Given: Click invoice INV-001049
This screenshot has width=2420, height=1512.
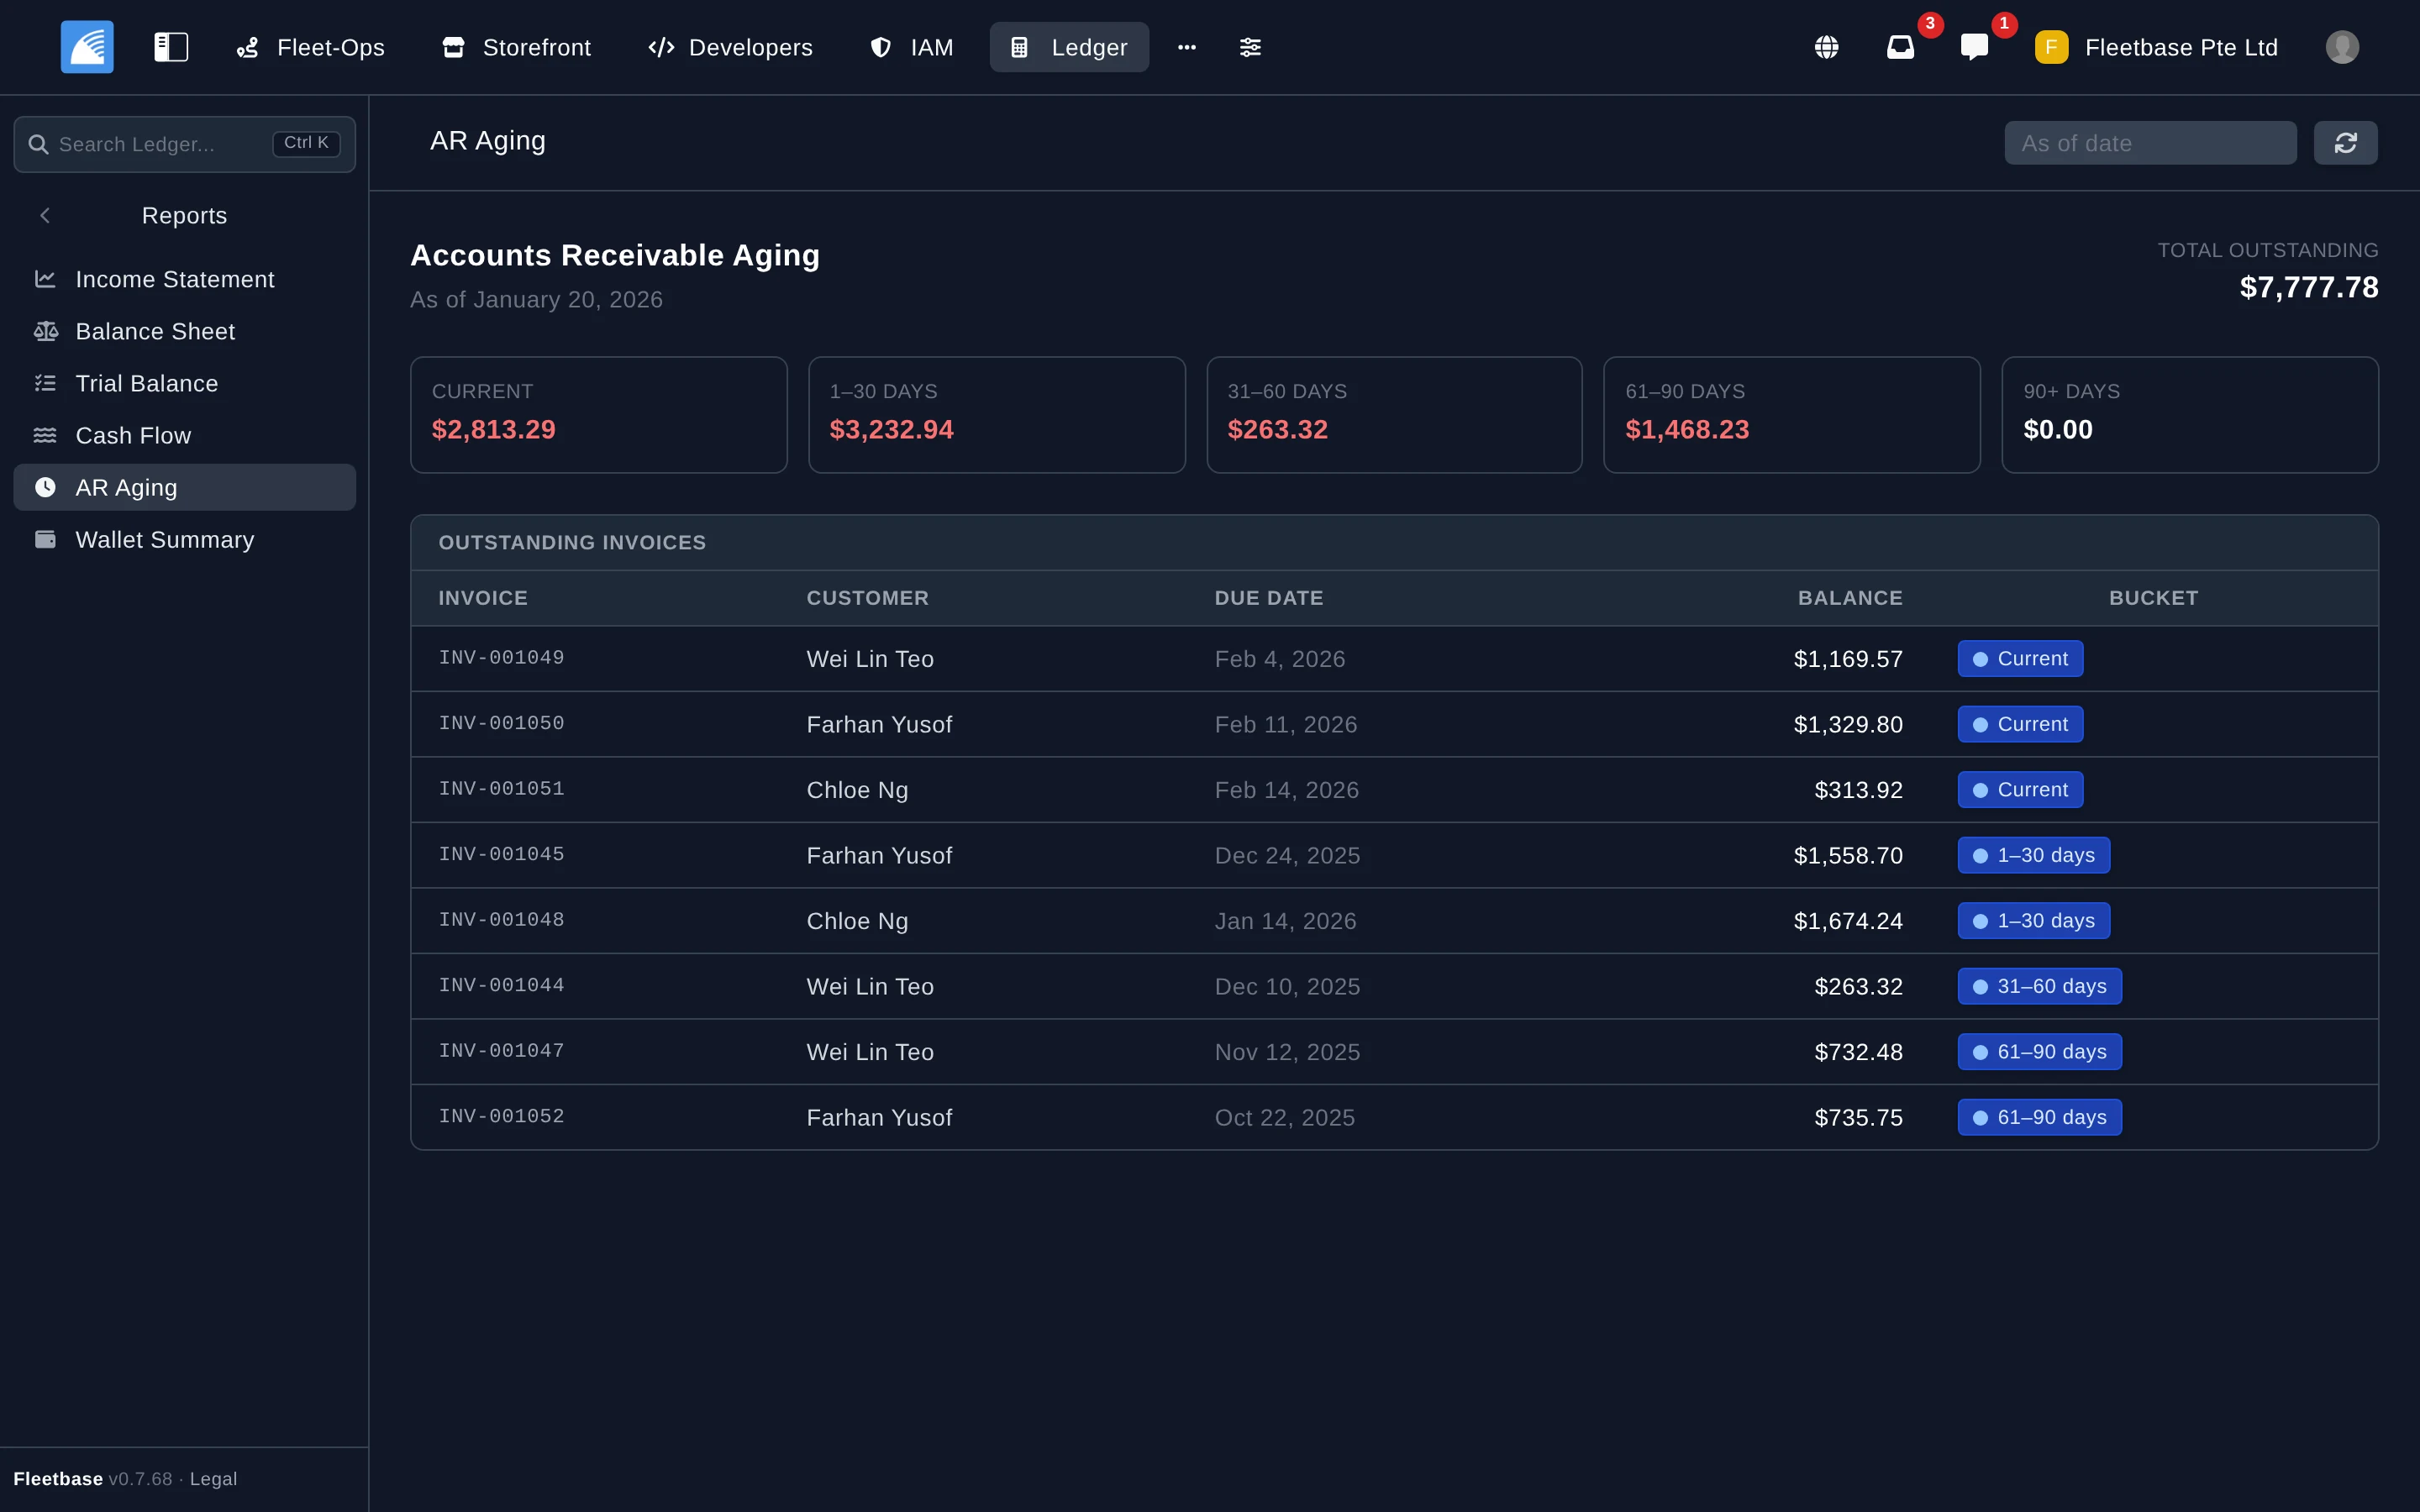Looking at the screenshot, I should pos(501,658).
